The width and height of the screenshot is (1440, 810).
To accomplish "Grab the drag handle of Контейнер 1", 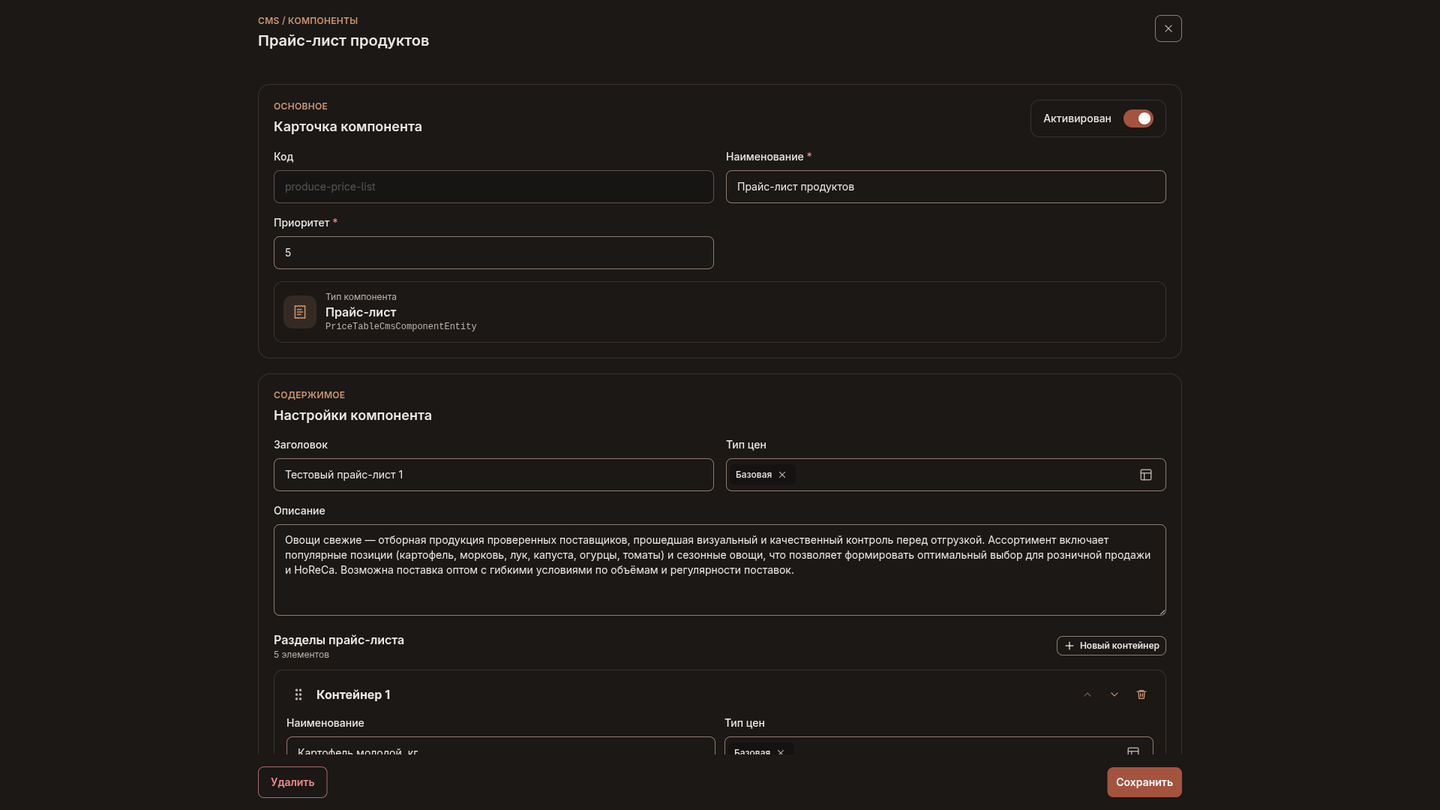I will (298, 695).
